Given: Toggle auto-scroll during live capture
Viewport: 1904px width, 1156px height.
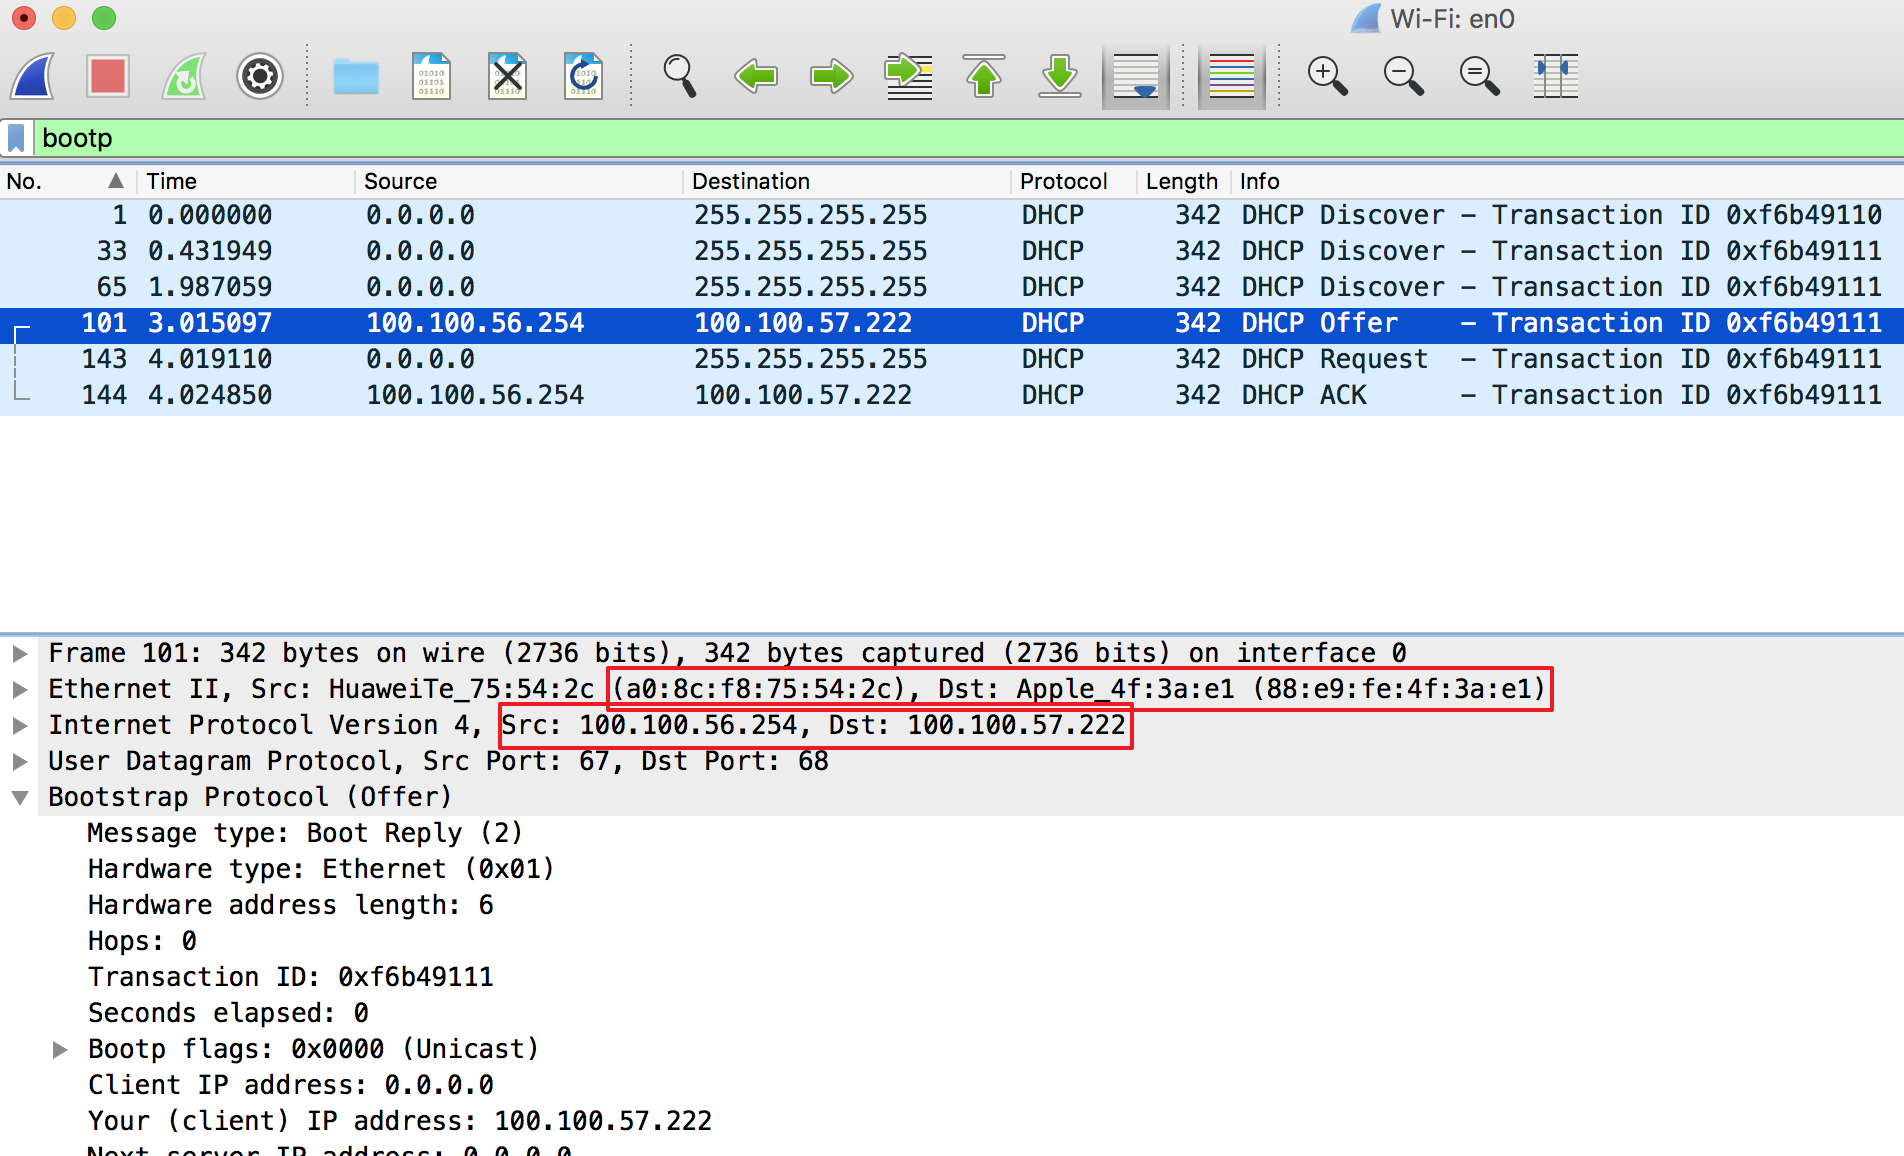Looking at the screenshot, I should tap(1135, 75).
